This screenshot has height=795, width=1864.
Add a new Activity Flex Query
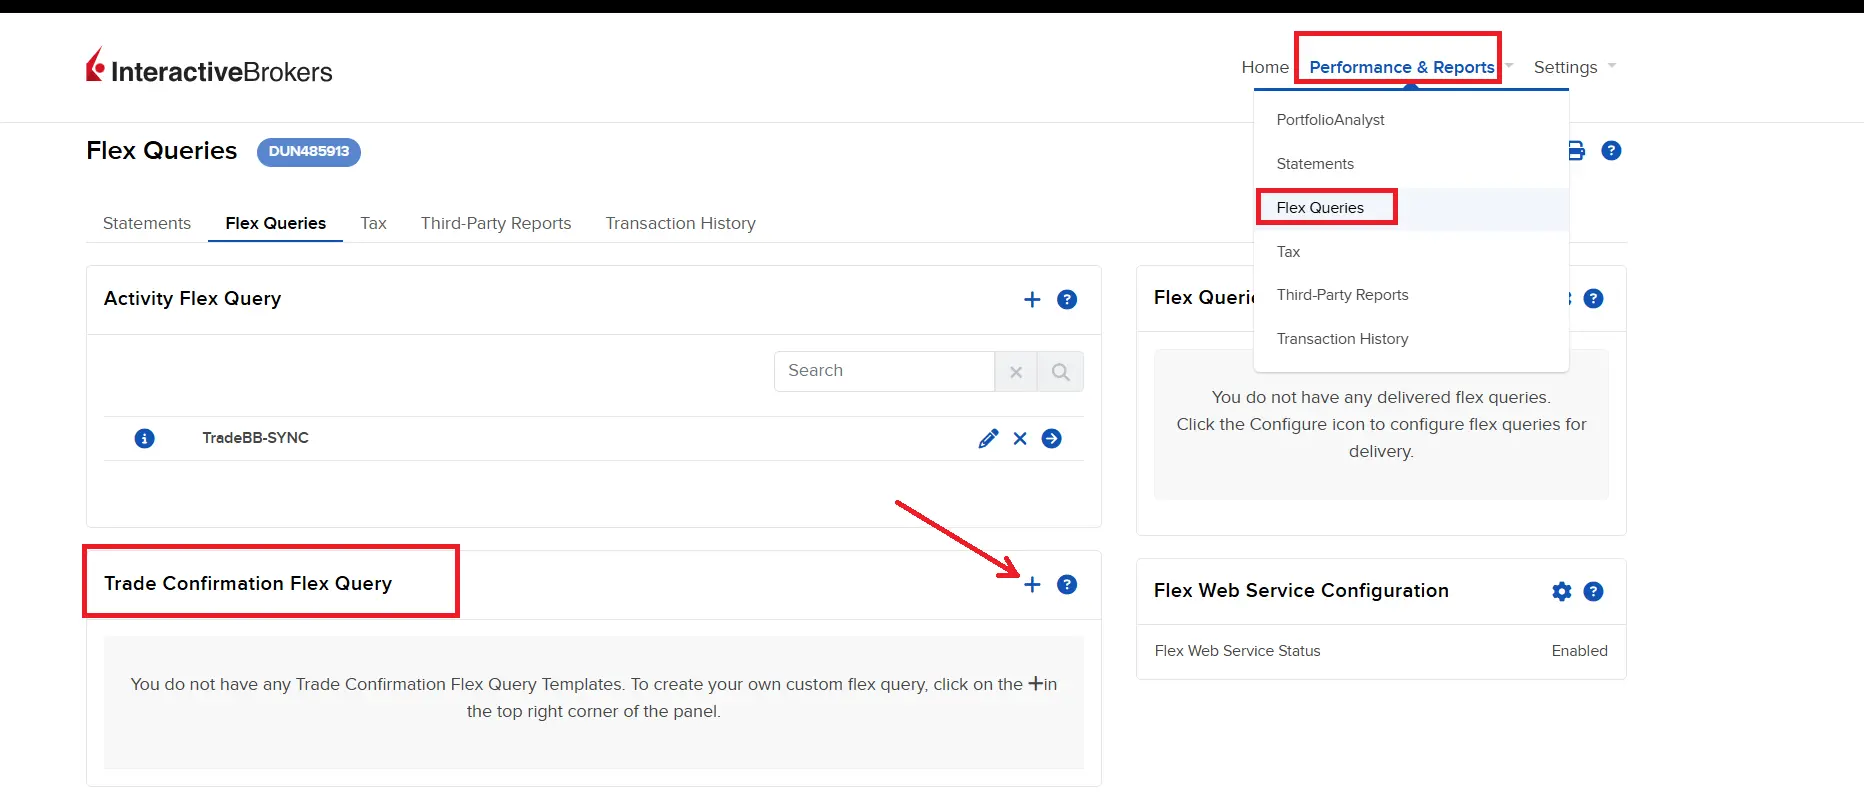point(1032,300)
